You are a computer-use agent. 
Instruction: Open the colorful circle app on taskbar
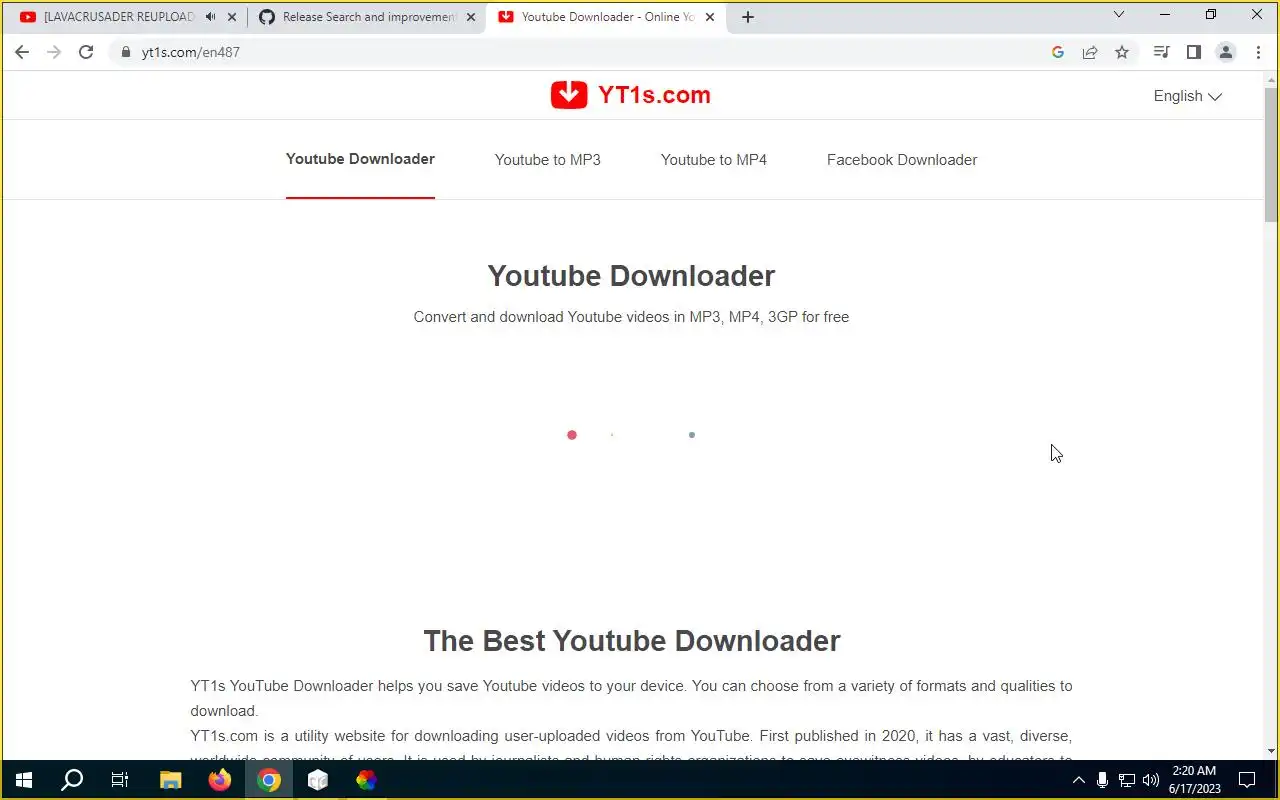tap(367, 780)
